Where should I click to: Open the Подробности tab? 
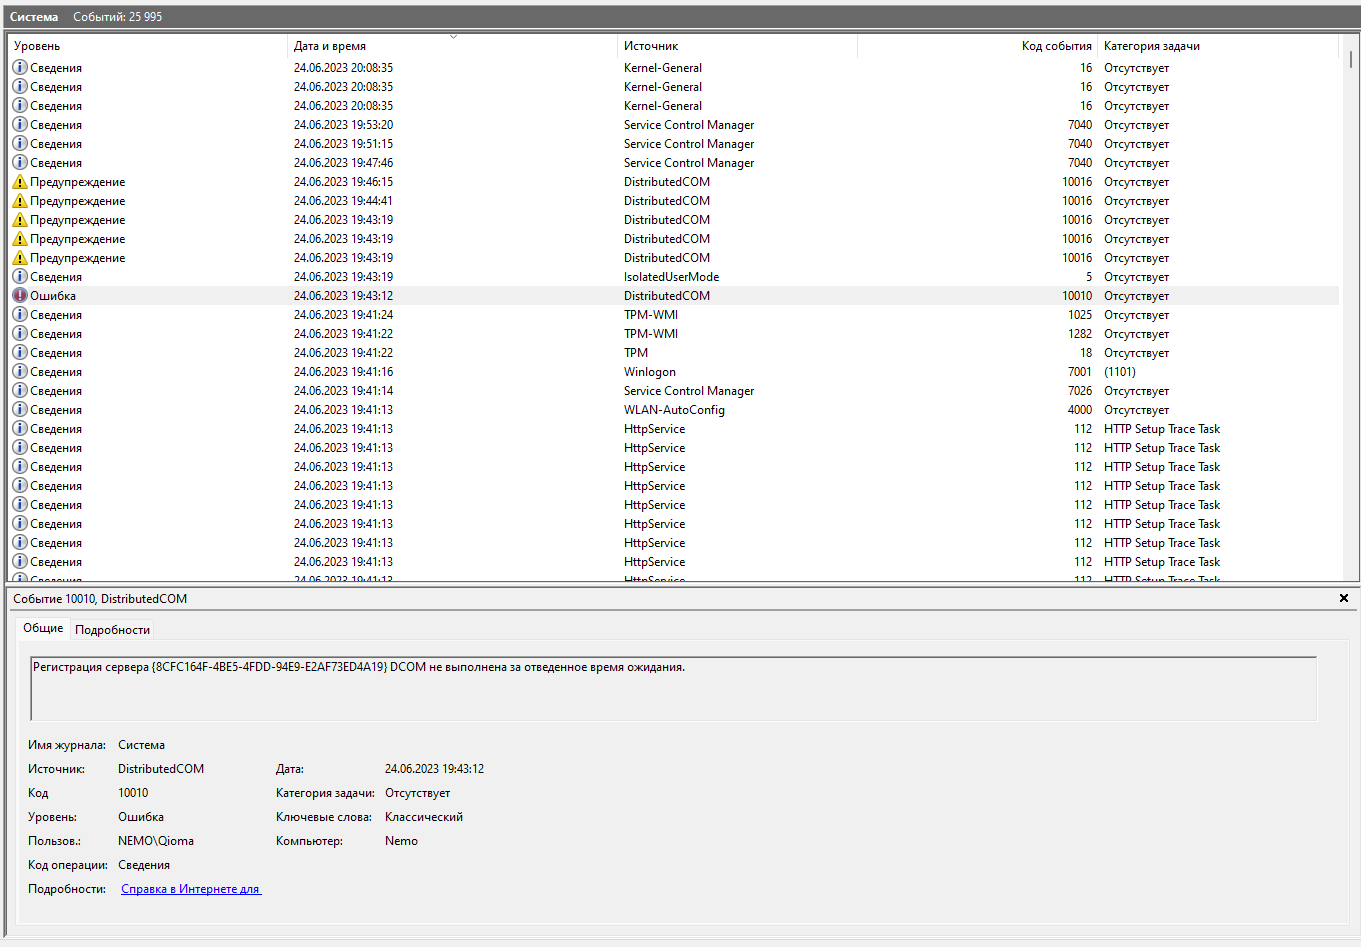click(112, 630)
